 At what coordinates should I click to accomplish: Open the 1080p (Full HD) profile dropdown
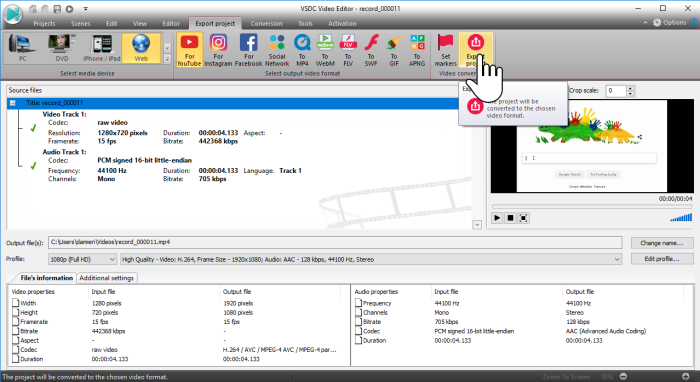pos(83,259)
